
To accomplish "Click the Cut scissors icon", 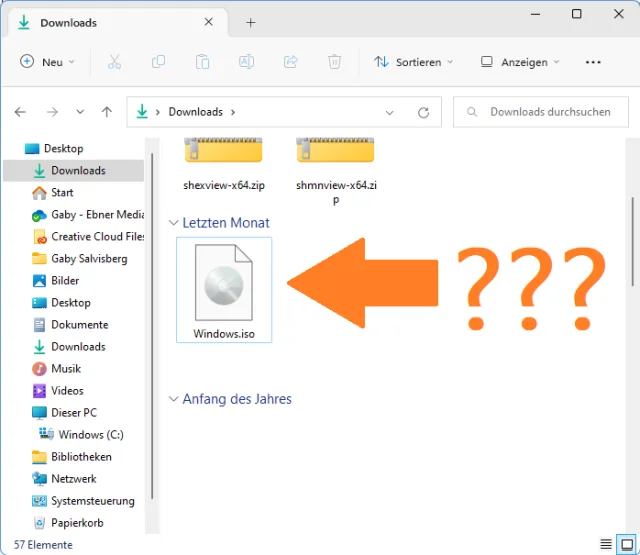I will pos(114,62).
